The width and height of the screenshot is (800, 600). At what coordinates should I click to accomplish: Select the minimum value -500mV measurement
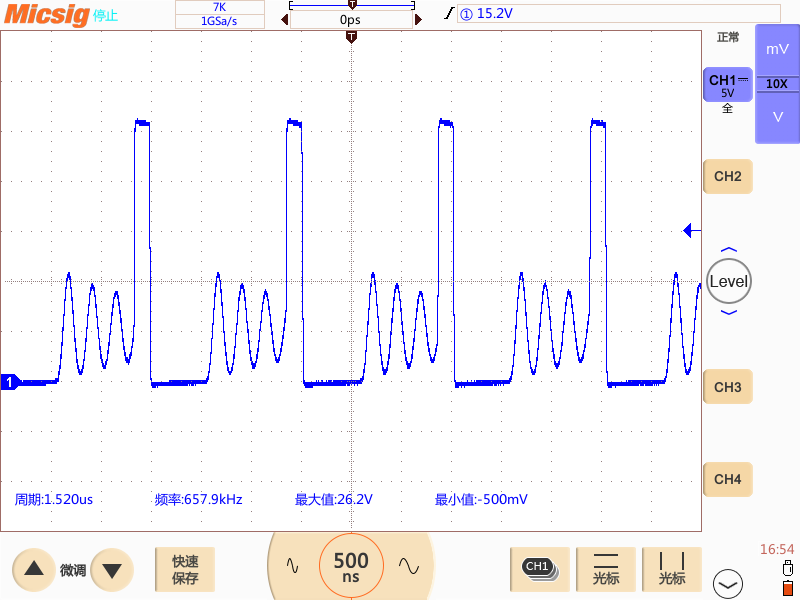point(481,499)
